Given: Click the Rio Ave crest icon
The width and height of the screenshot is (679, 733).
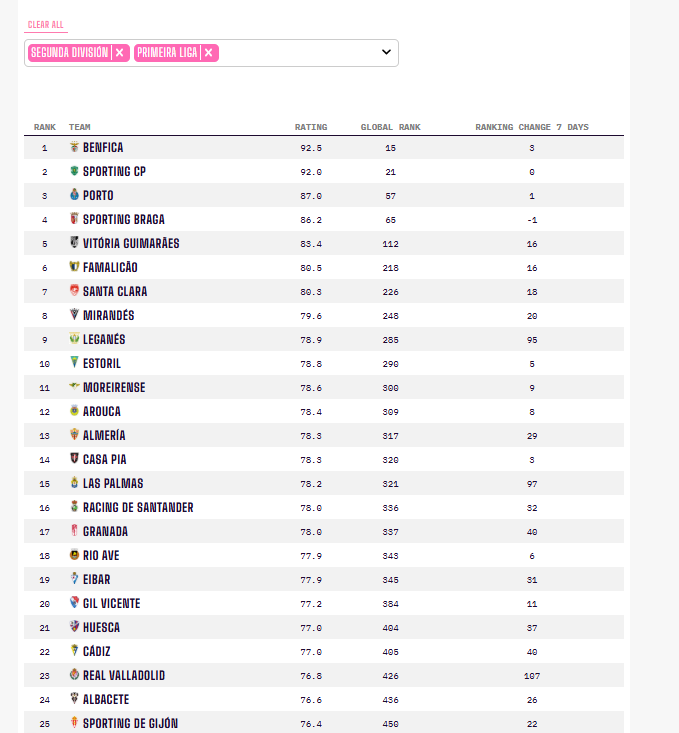Looking at the screenshot, I should pyautogui.click(x=74, y=554).
